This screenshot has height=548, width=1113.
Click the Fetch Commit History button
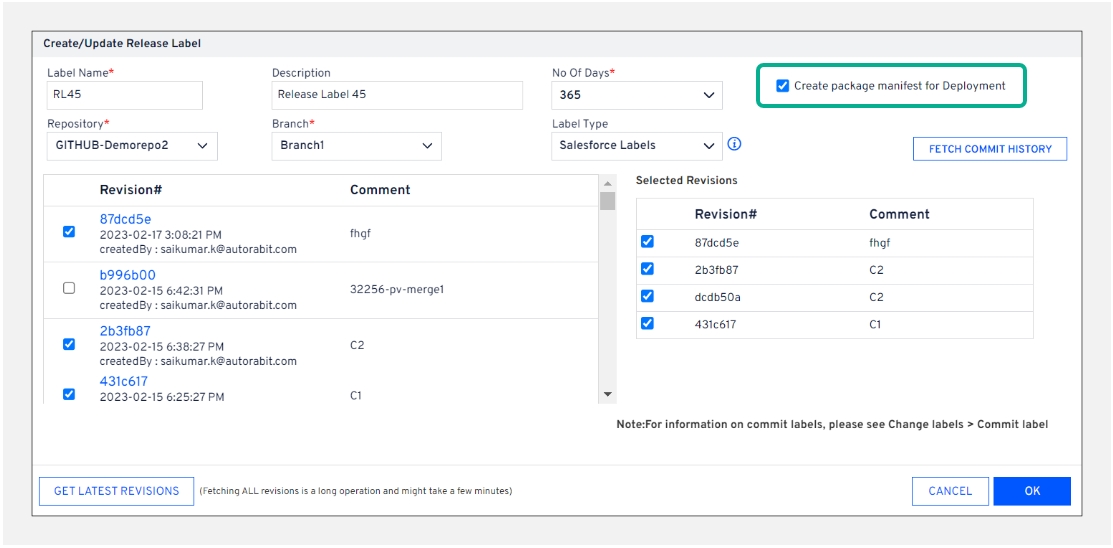pos(990,149)
